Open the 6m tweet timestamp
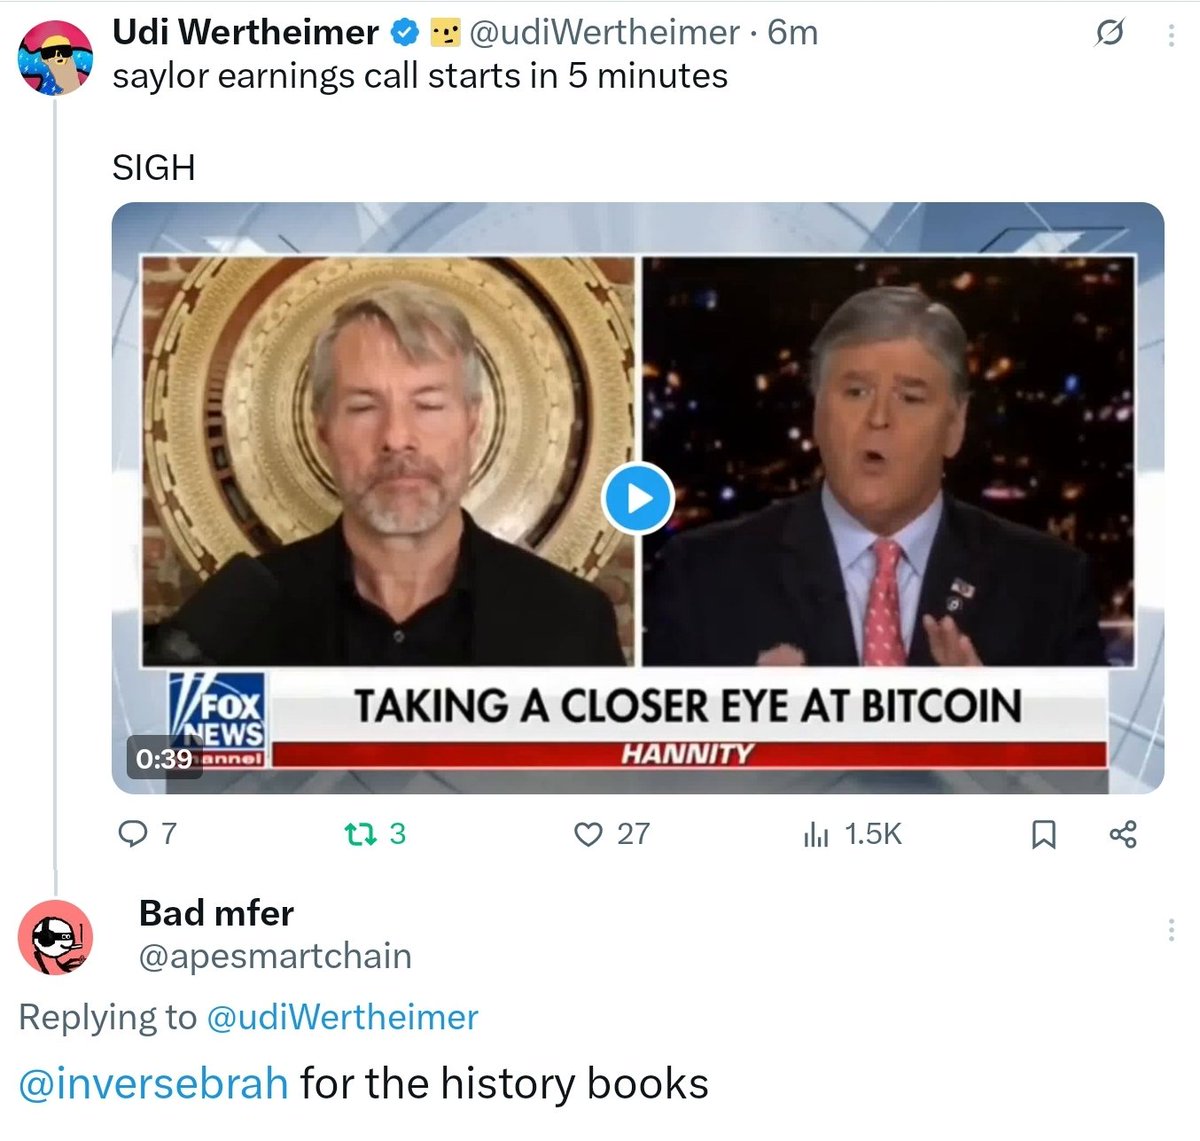This screenshot has height=1141, width=1200. click(792, 33)
